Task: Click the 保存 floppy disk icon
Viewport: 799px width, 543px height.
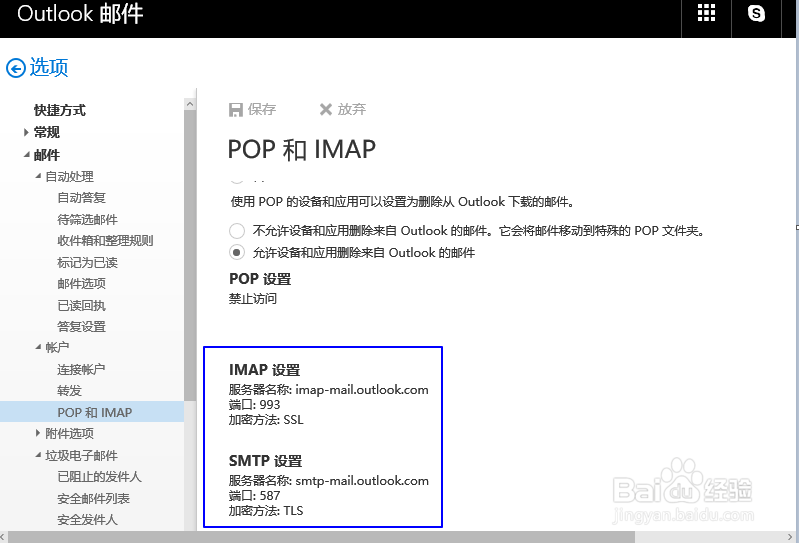Action: (235, 110)
